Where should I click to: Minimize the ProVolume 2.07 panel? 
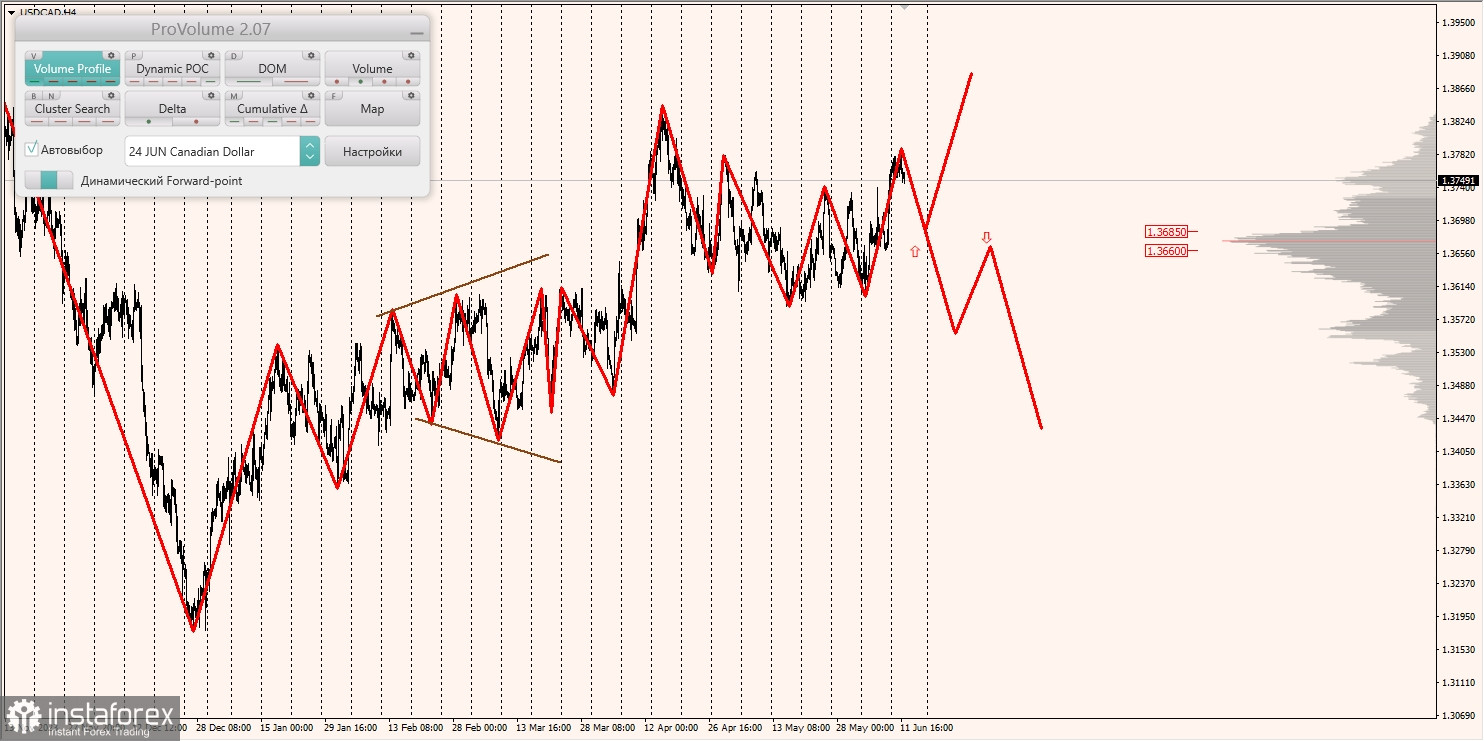tap(417, 33)
